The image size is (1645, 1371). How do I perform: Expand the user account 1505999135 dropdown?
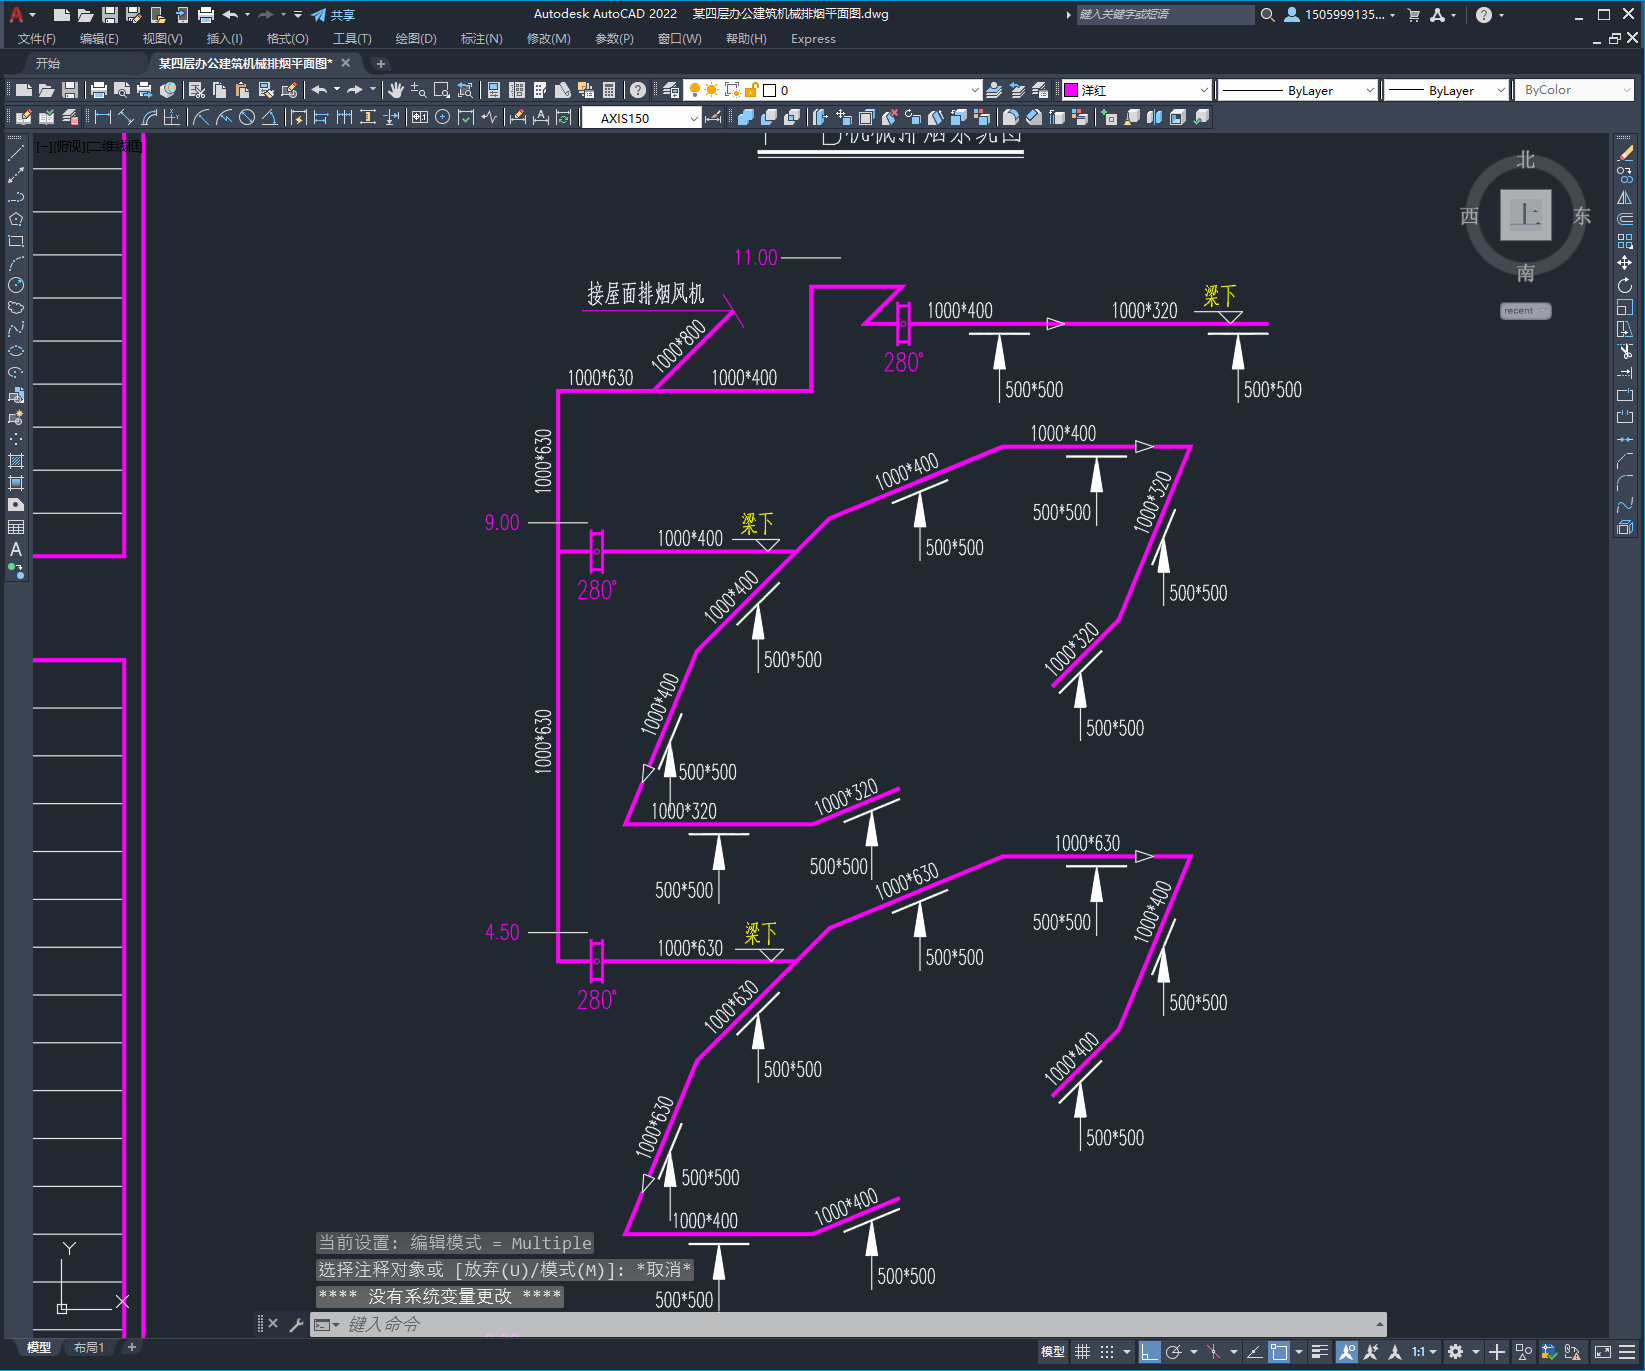(x=1340, y=15)
